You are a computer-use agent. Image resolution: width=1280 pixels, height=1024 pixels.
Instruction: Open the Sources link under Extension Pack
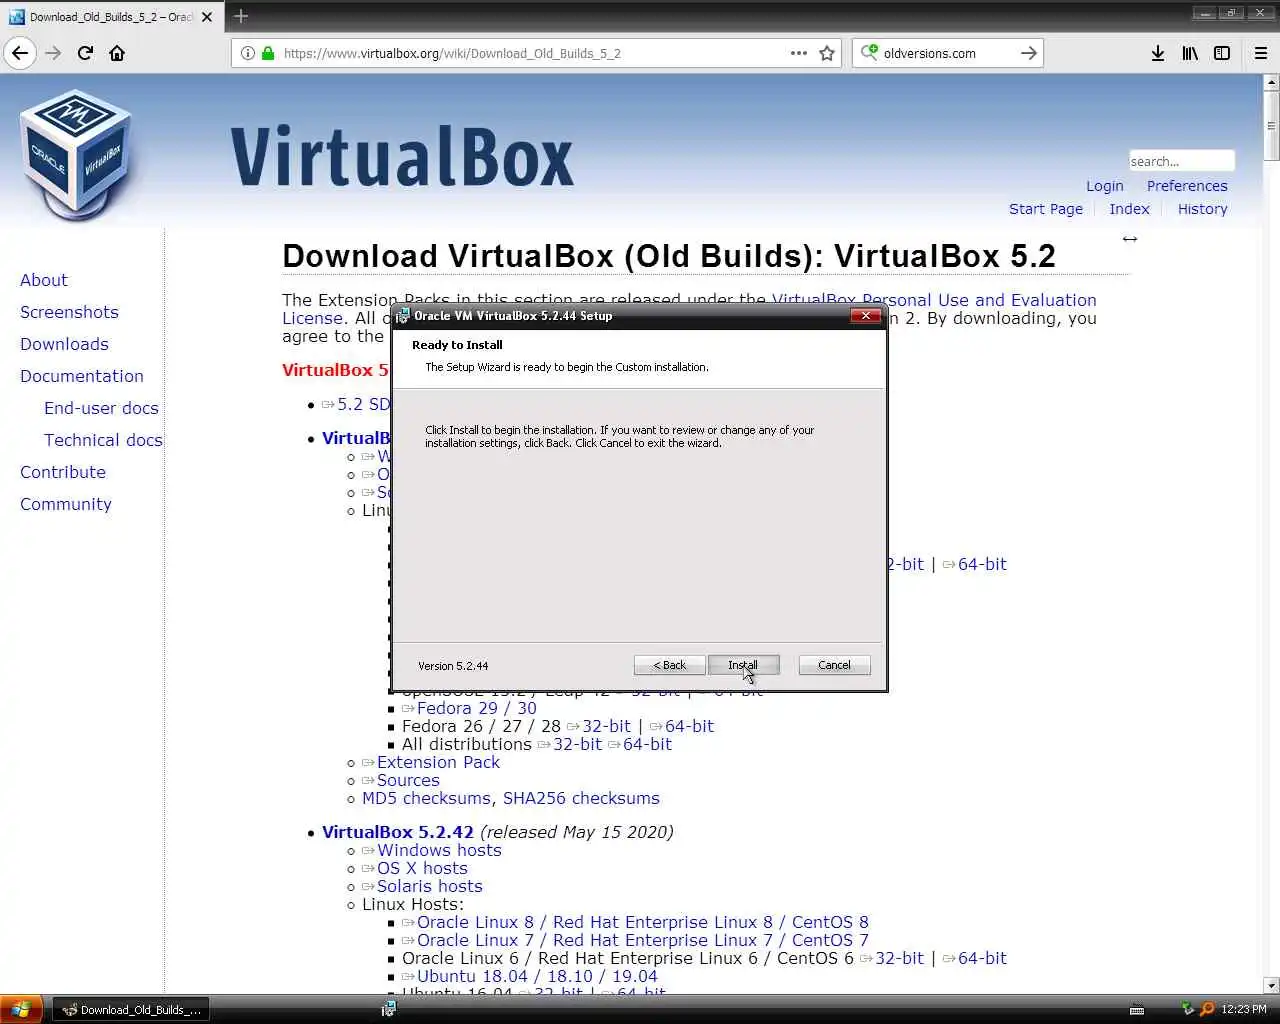pos(408,780)
